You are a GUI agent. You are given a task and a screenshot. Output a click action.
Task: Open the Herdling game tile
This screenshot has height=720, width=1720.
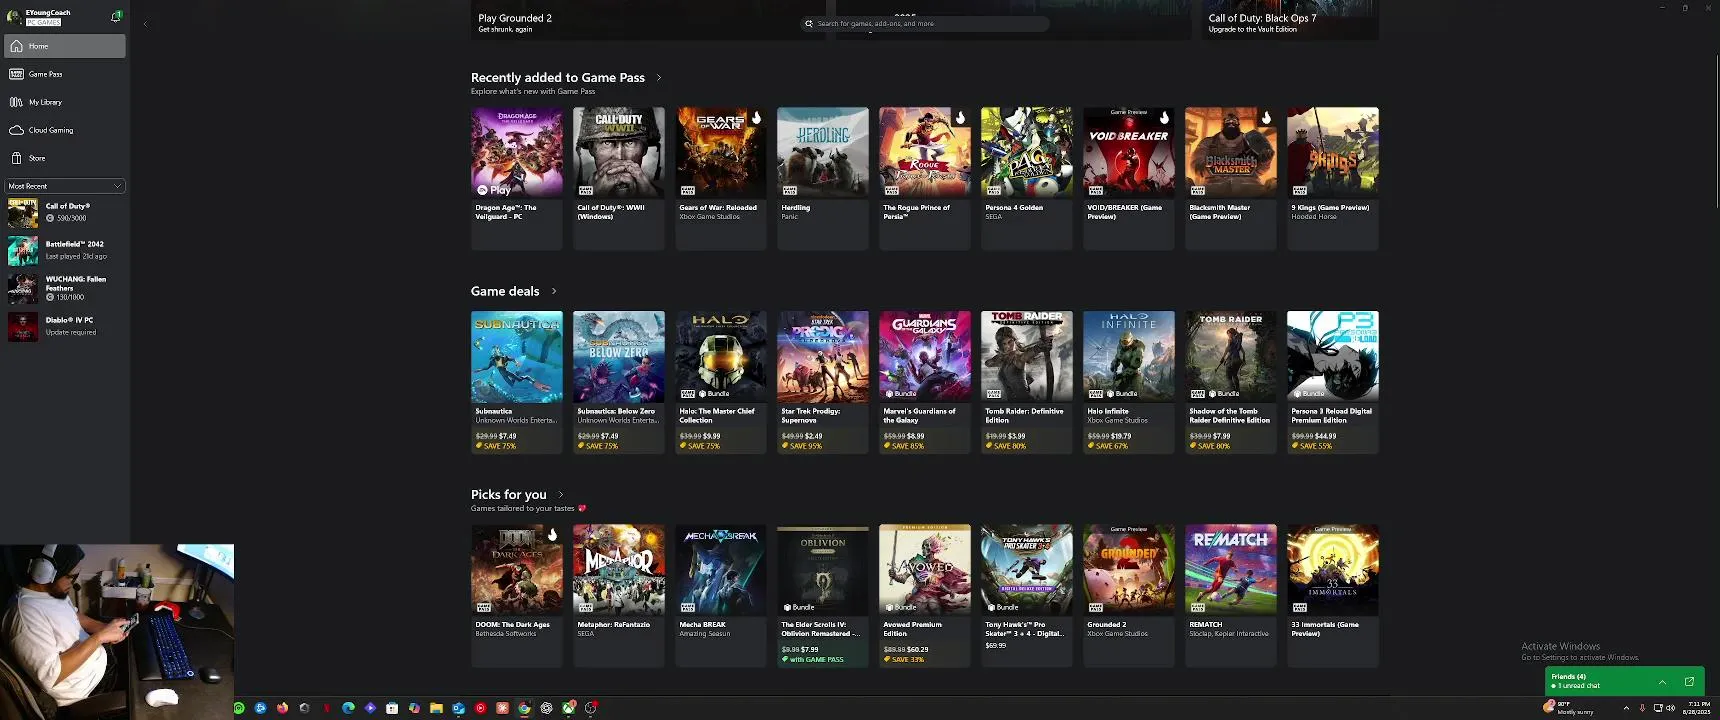click(x=823, y=178)
